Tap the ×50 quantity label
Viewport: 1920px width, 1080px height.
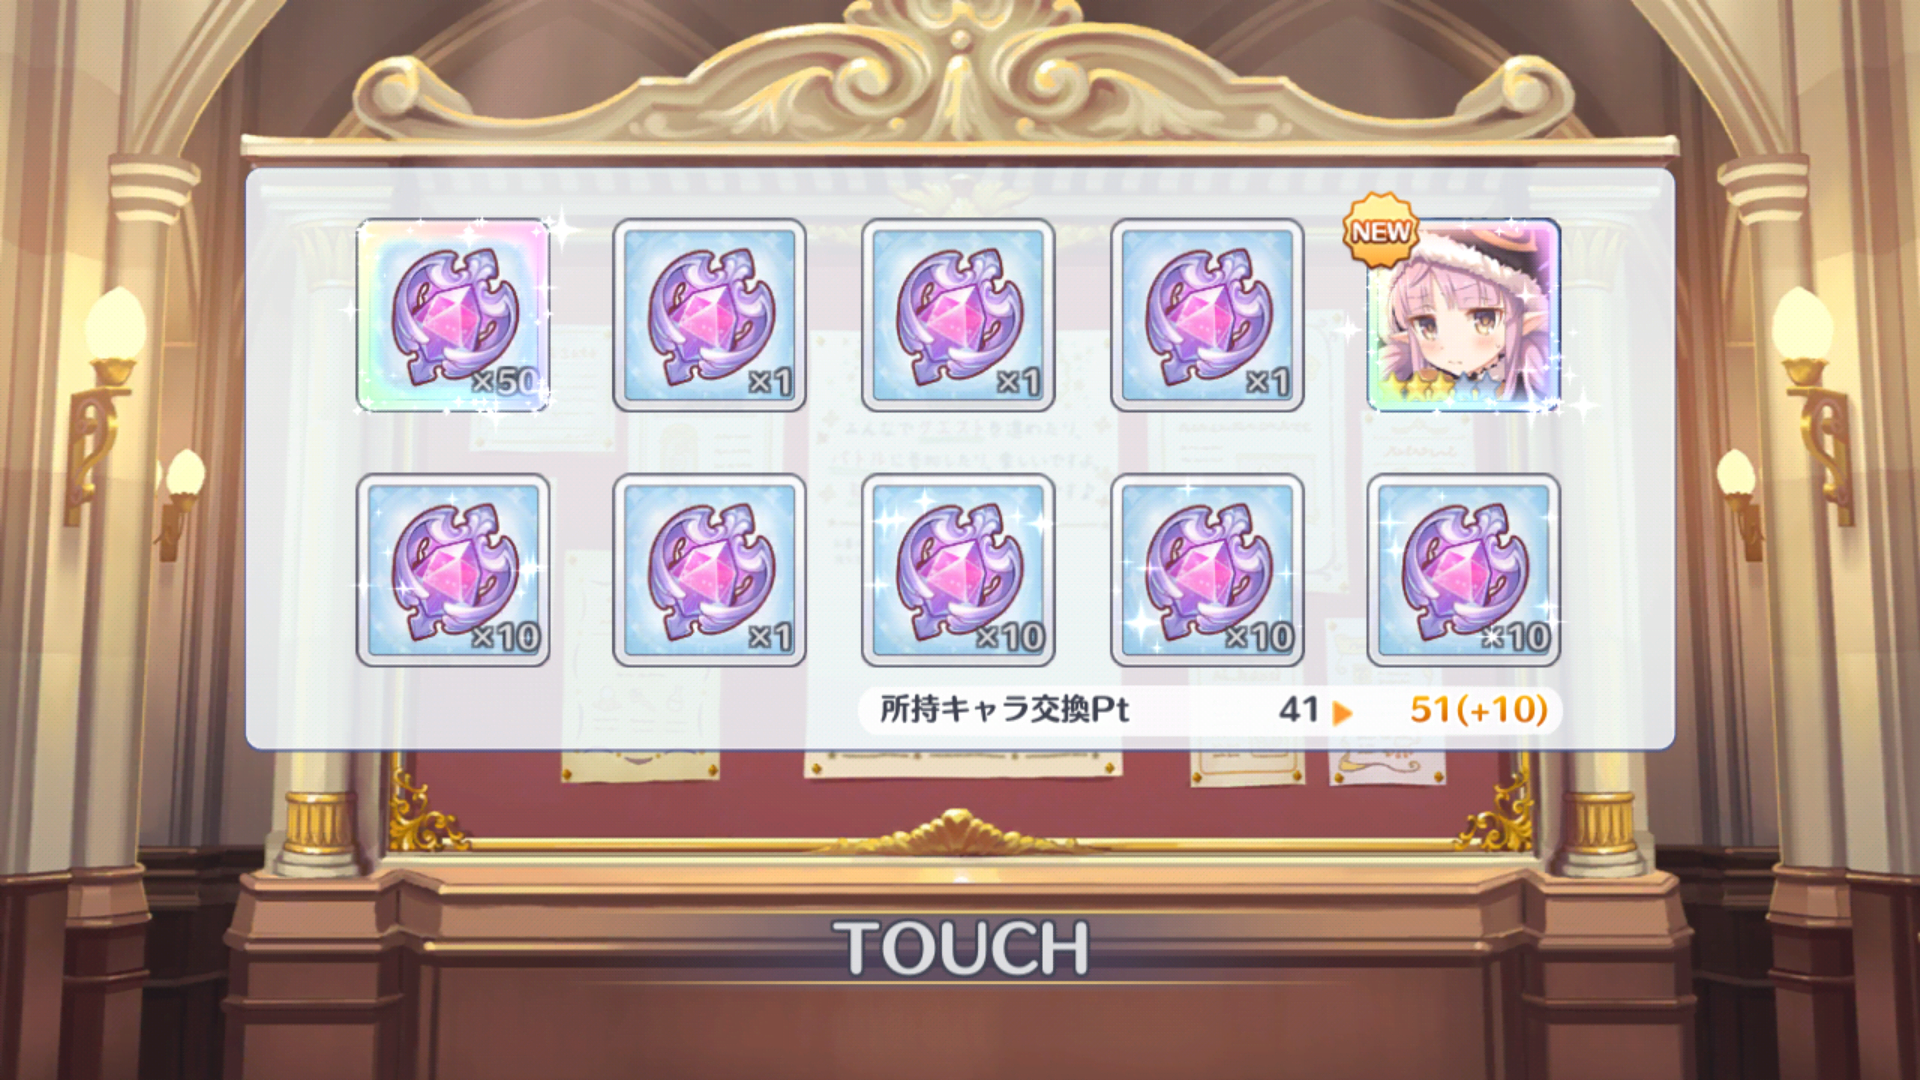tap(506, 381)
